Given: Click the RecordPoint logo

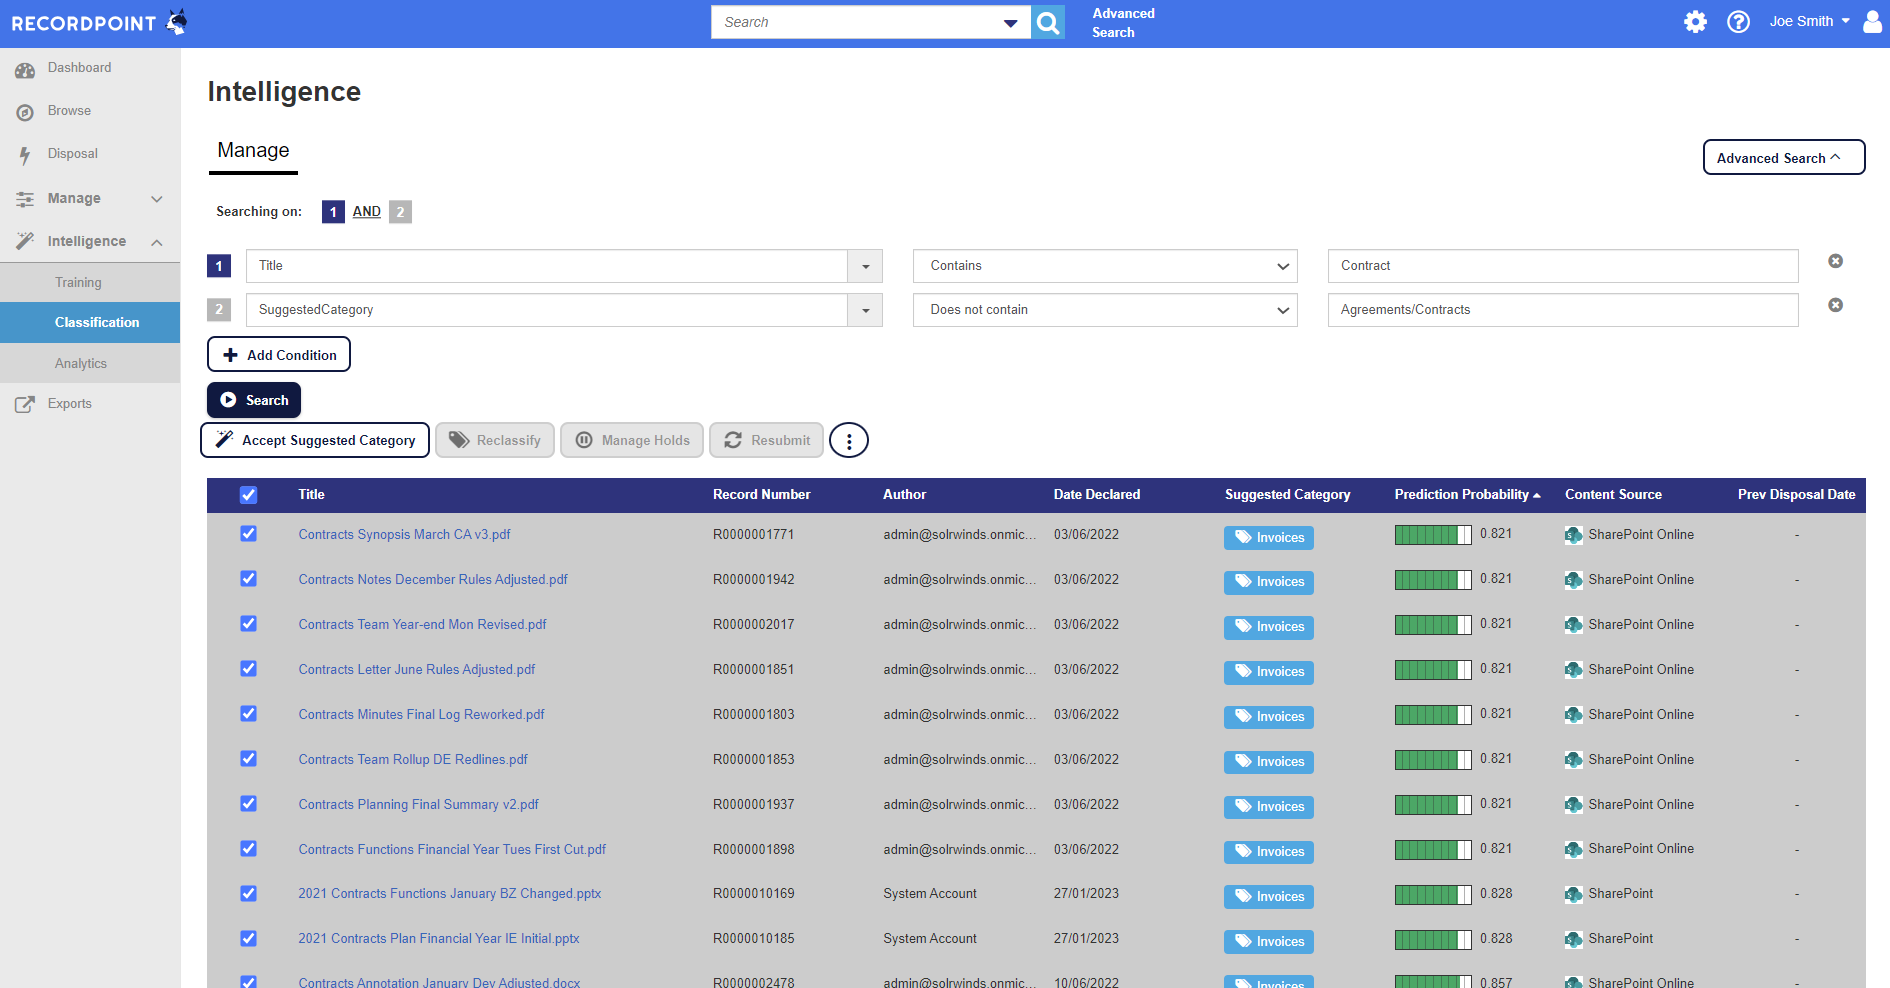Looking at the screenshot, I should click(x=99, y=22).
